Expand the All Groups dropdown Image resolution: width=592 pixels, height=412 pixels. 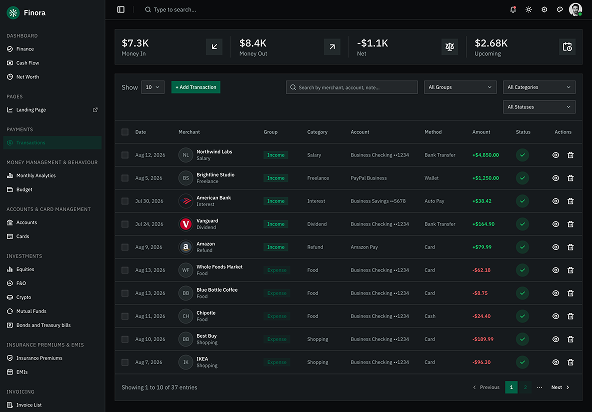(x=460, y=87)
